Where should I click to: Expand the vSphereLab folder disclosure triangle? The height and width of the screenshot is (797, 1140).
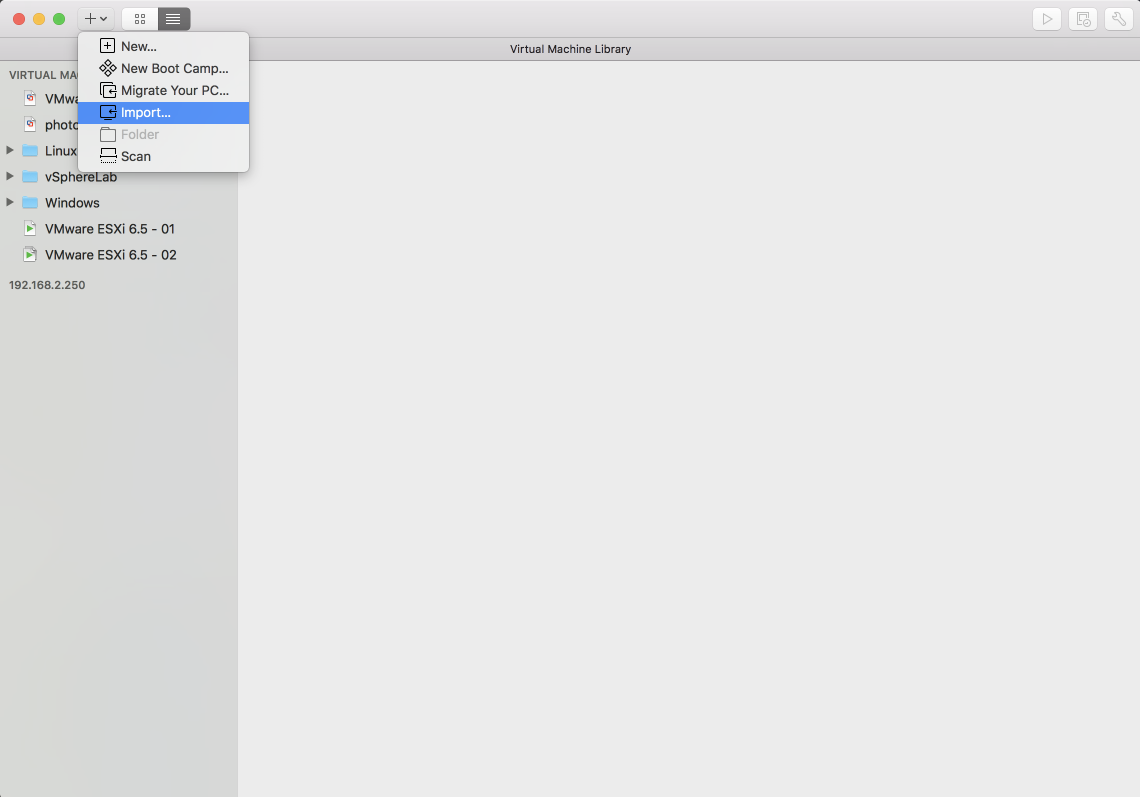tap(10, 177)
